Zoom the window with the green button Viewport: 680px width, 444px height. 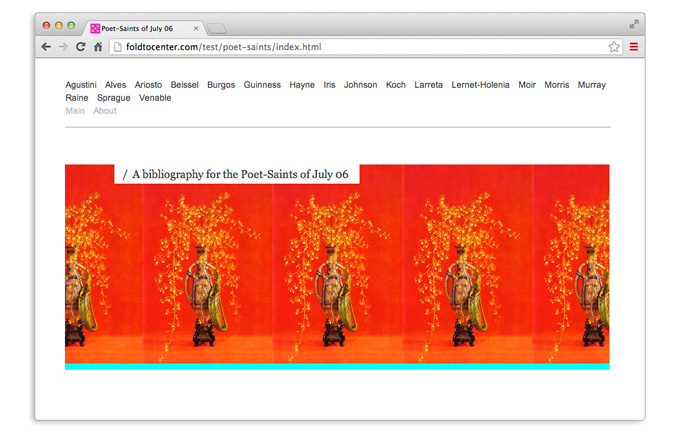71,26
